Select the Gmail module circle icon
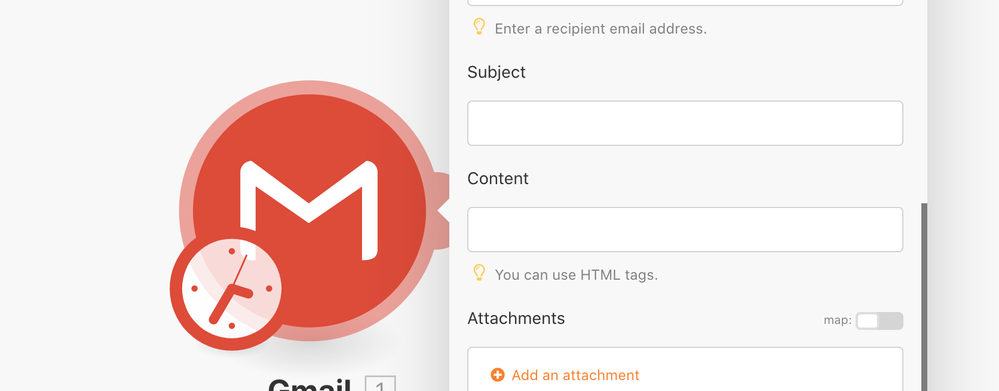Image resolution: width=999 pixels, height=391 pixels. [x=309, y=210]
